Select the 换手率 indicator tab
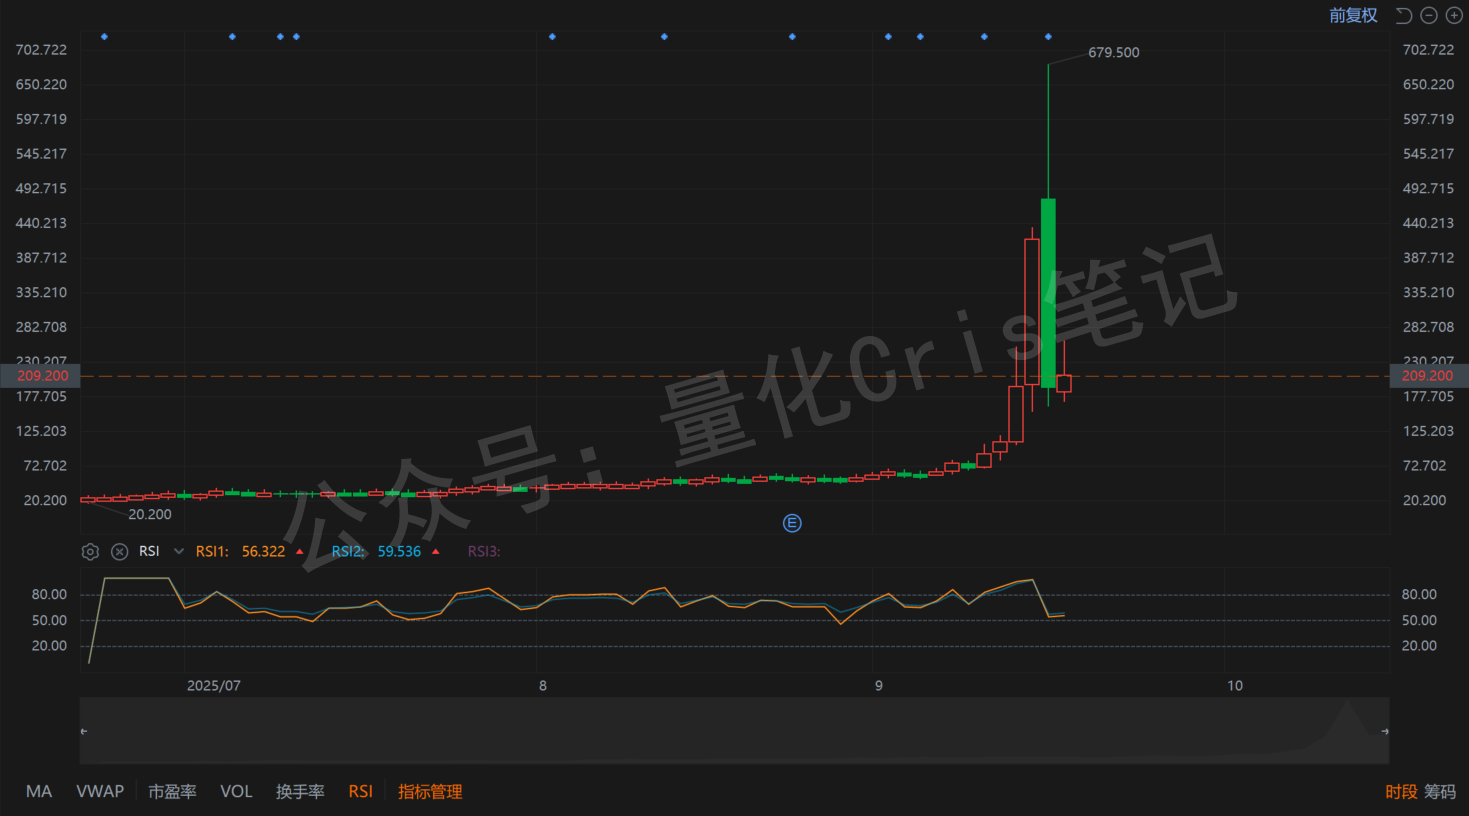 click(x=300, y=791)
